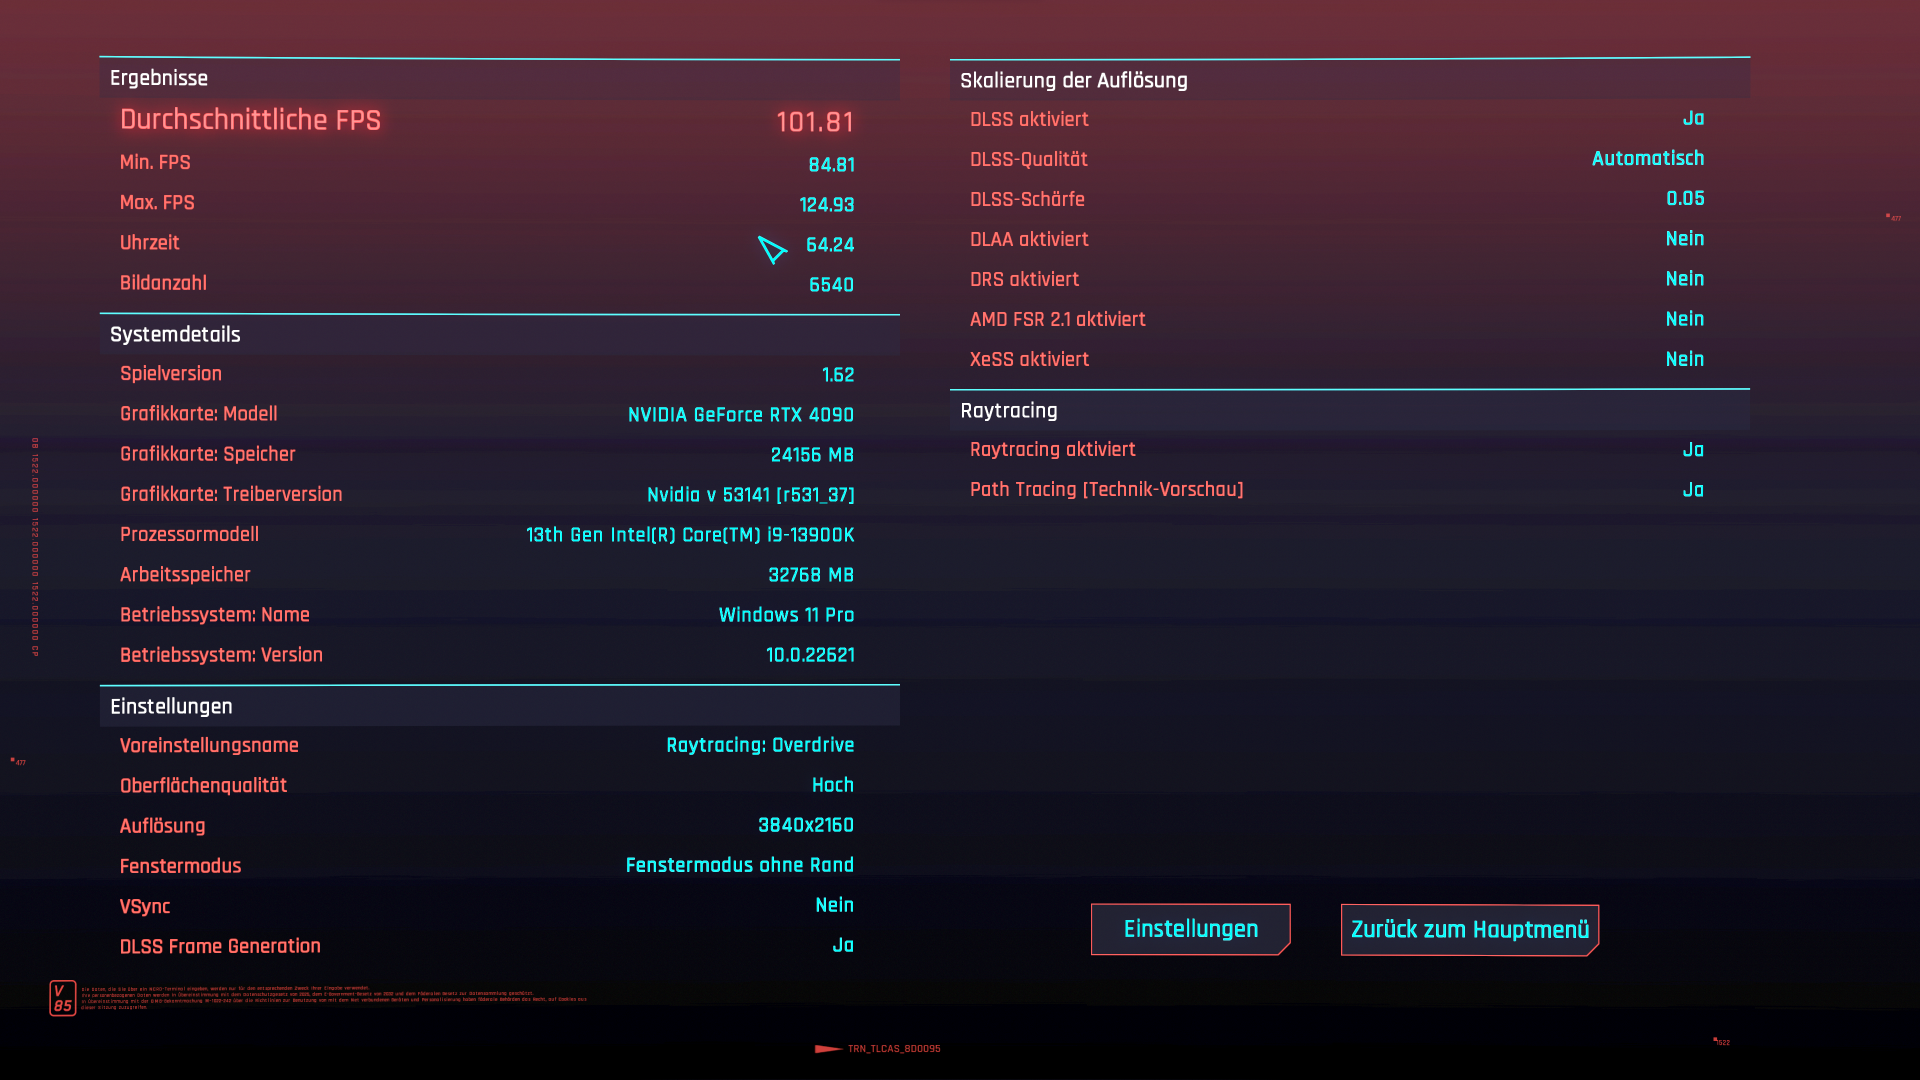Screen dimensions: 1920x1080
Task: Click the Raytracing section header
Action: click(x=1008, y=410)
